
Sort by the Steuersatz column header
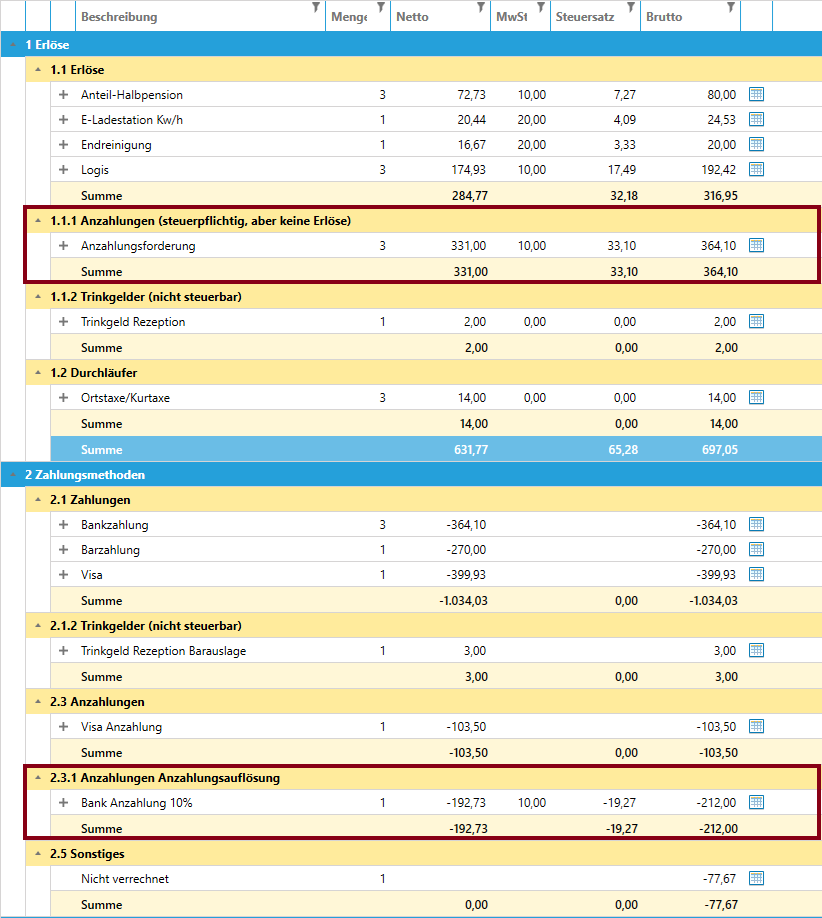point(585,17)
